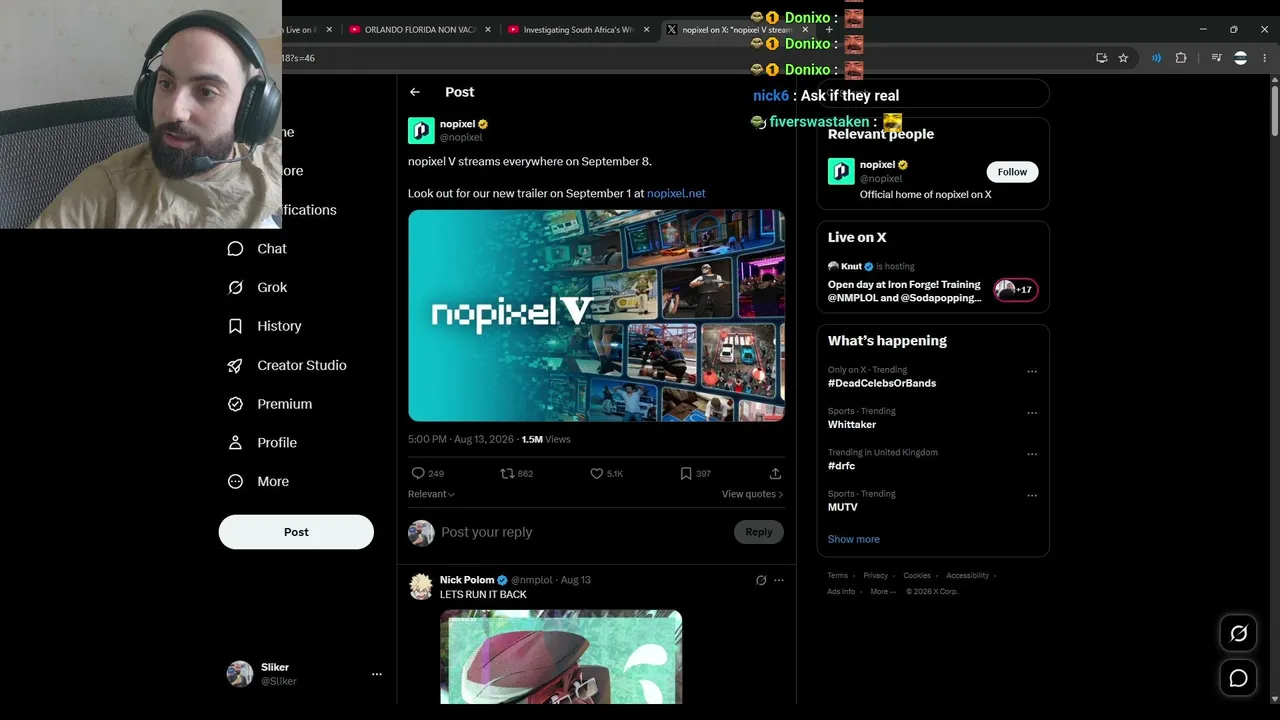The width and height of the screenshot is (1280, 720).
Task: Open options for #drfc trend
Action: [x=1032, y=454]
